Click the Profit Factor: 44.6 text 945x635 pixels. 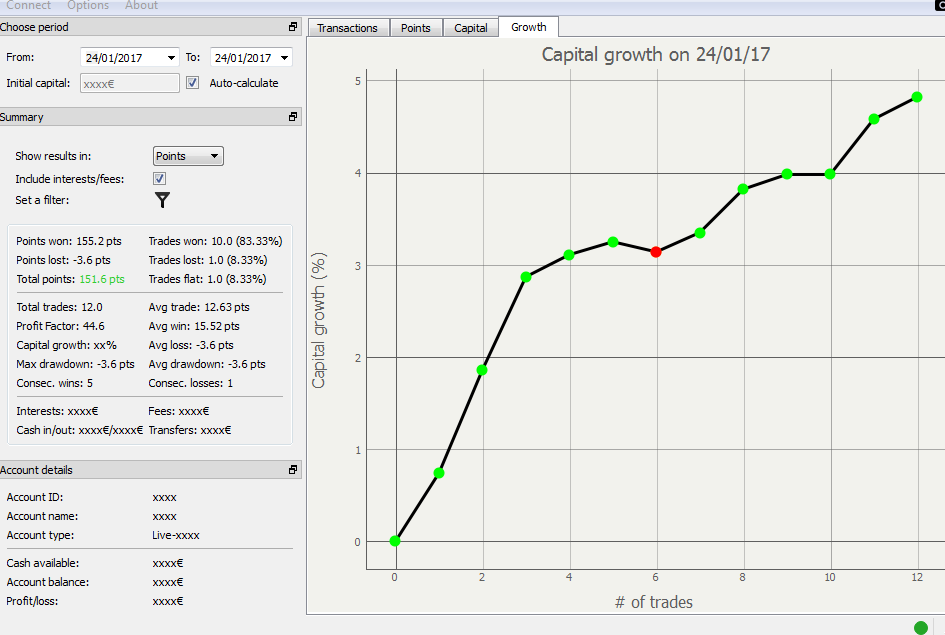[x=60, y=326]
